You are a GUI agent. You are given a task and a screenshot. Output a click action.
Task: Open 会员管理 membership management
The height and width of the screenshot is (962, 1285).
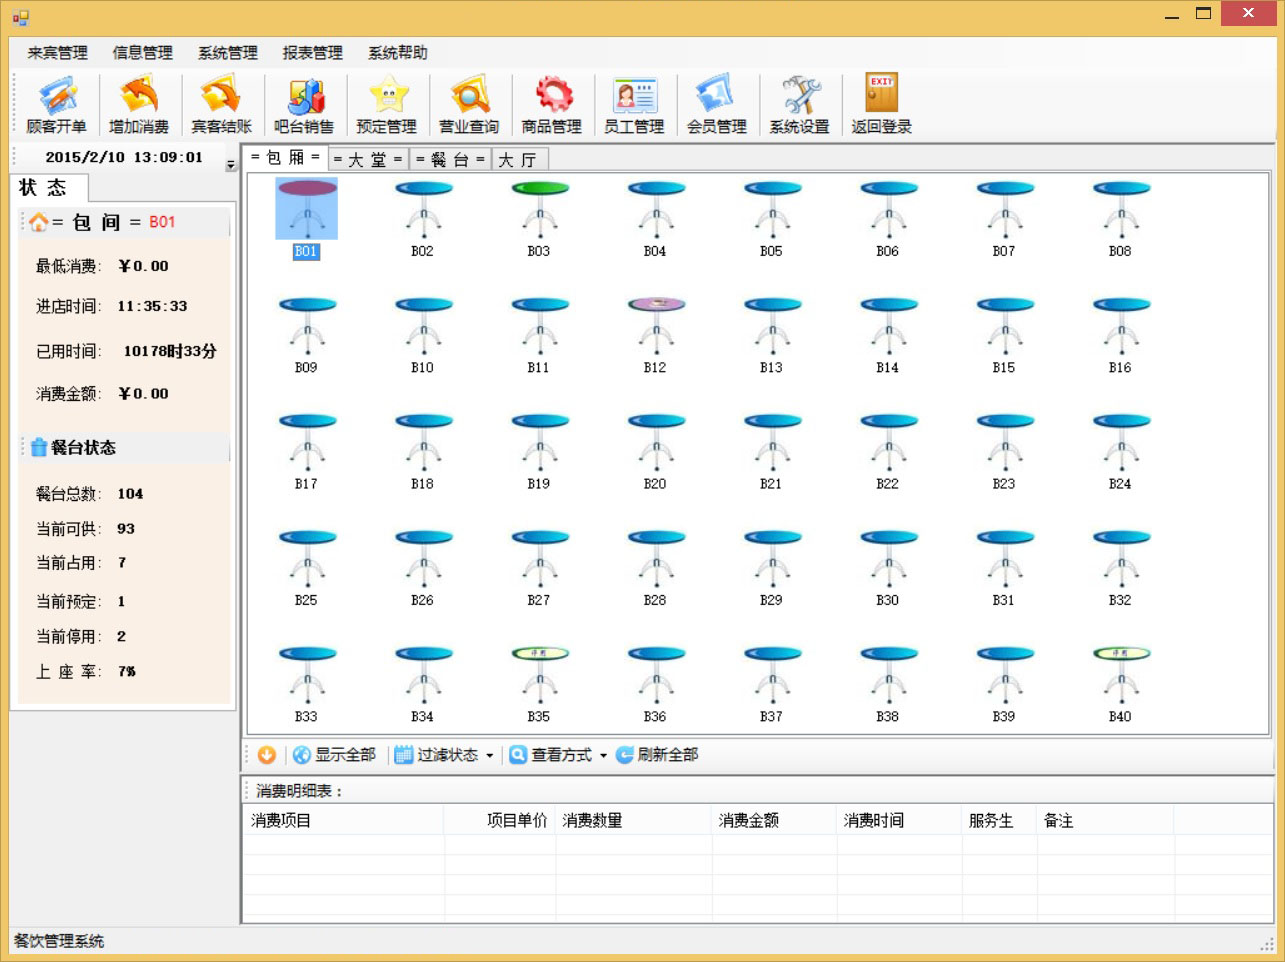pyautogui.click(x=717, y=103)
